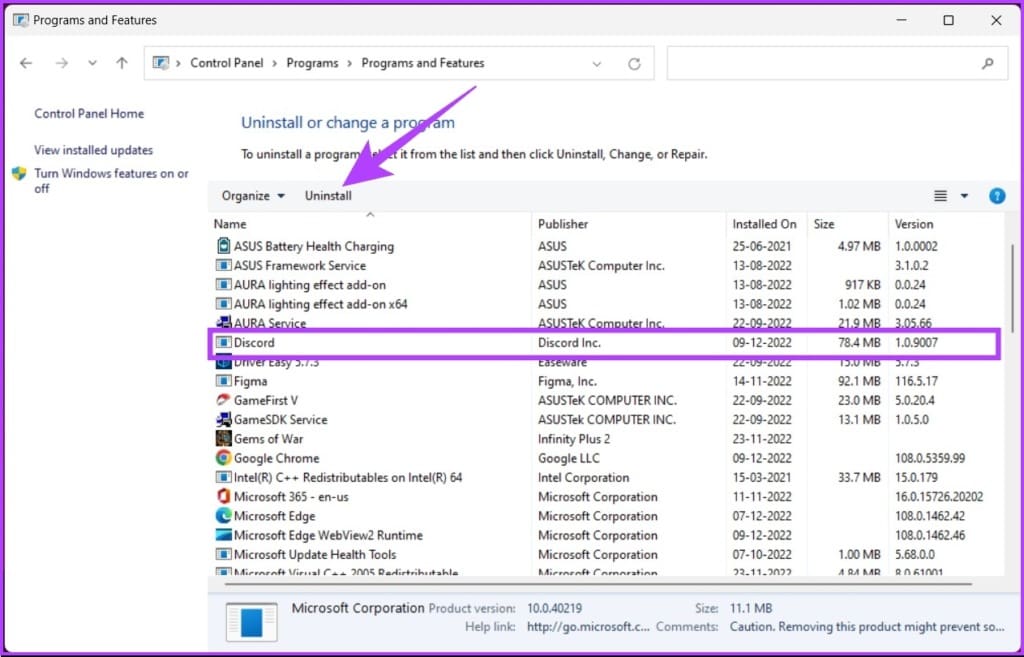This screenshot has height=657, width=1024.
Task: Click the forward navigation arrow
Action: tap(62, 63)
